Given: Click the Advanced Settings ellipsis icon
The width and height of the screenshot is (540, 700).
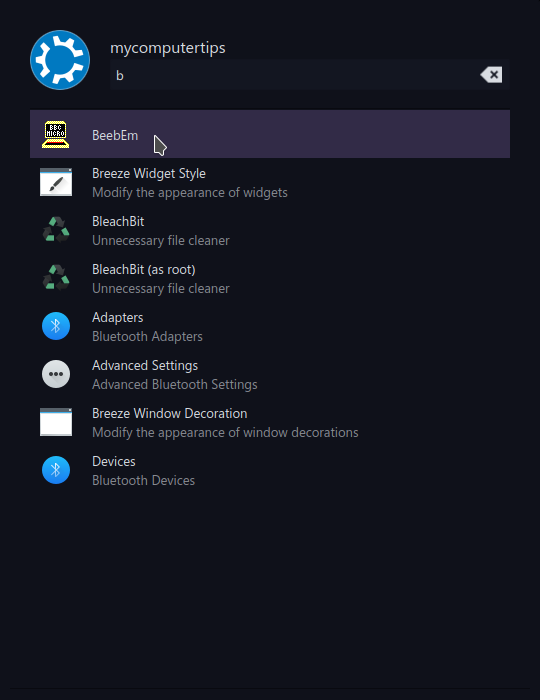Looking at the screenshot, I should click(56, 374).
